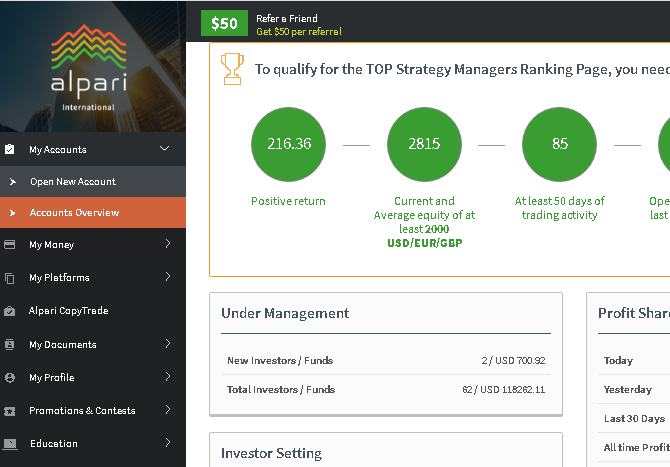
Task: Open Alpari CopyTrade
Action: click(x=93, y=311)
